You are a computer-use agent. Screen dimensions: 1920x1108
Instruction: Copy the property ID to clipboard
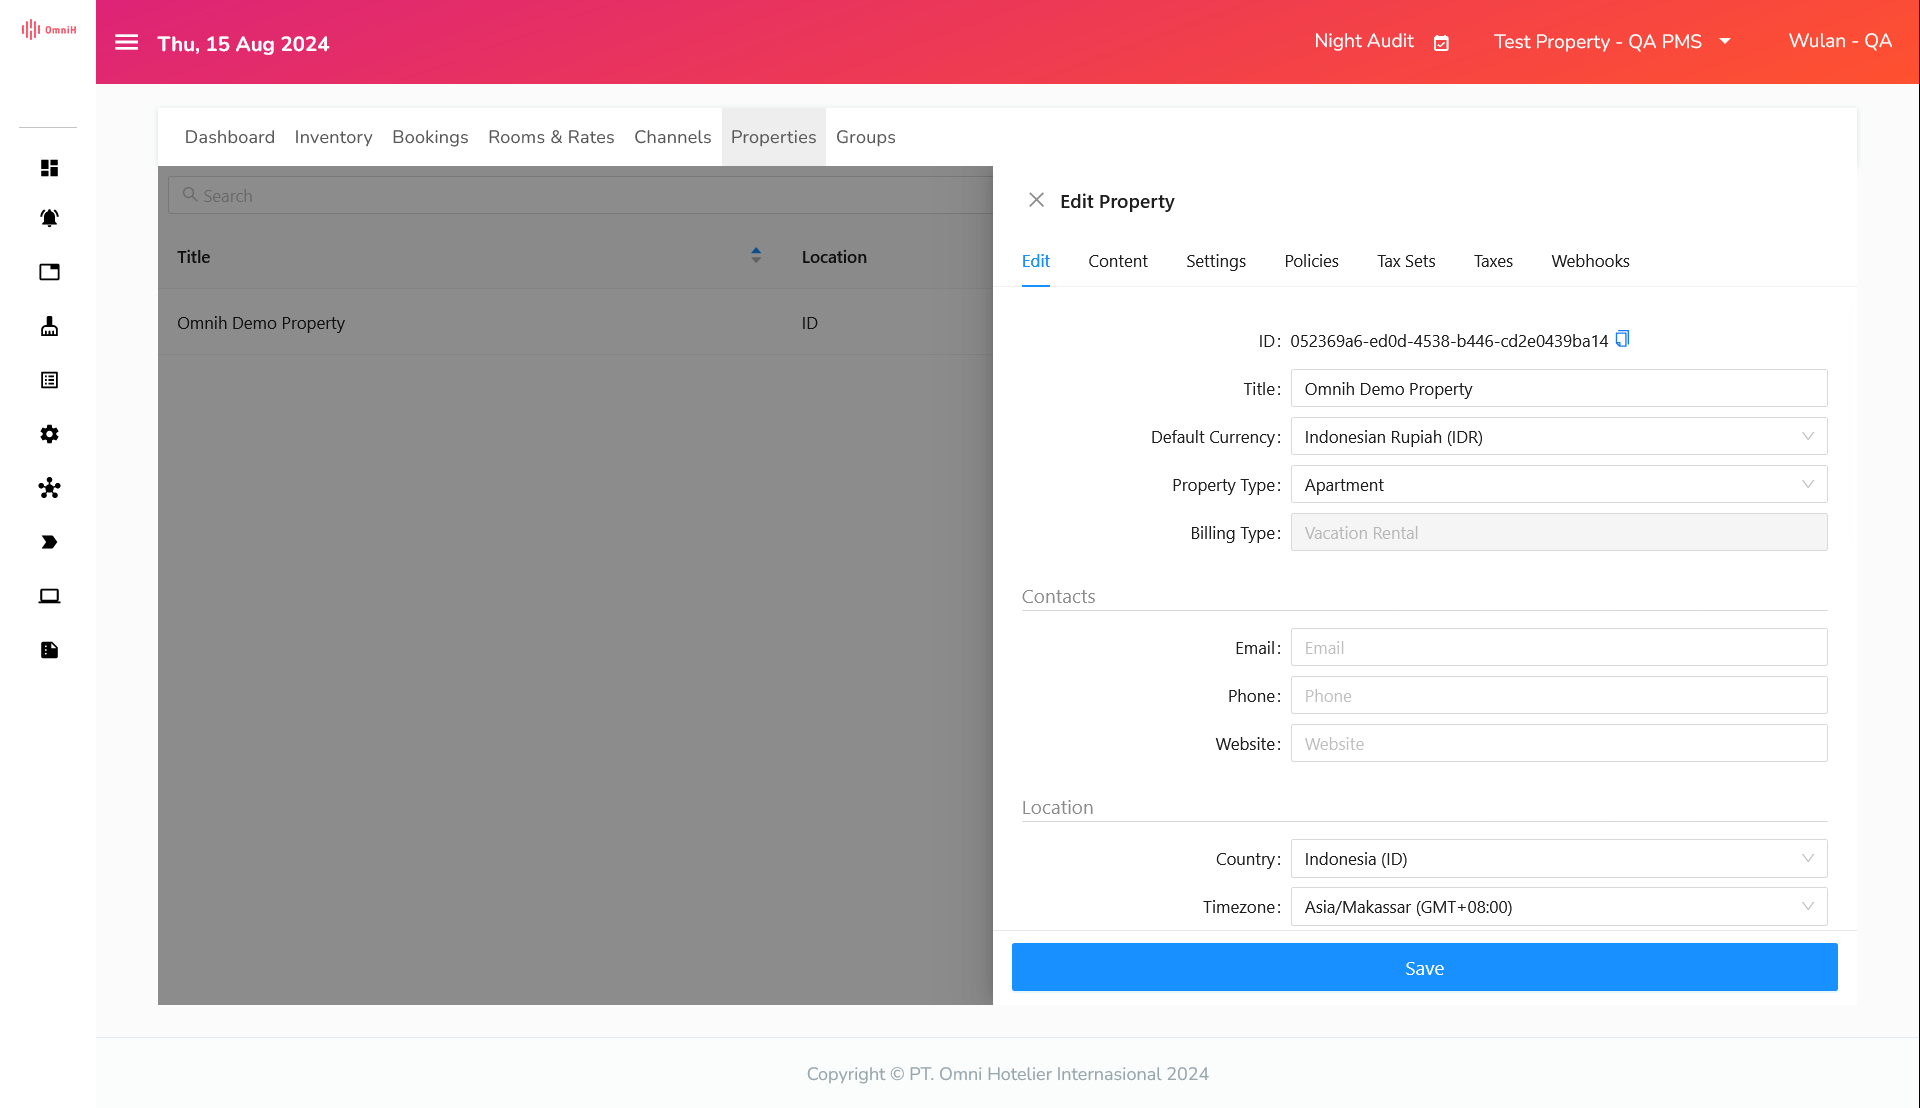pos(1622,339)
